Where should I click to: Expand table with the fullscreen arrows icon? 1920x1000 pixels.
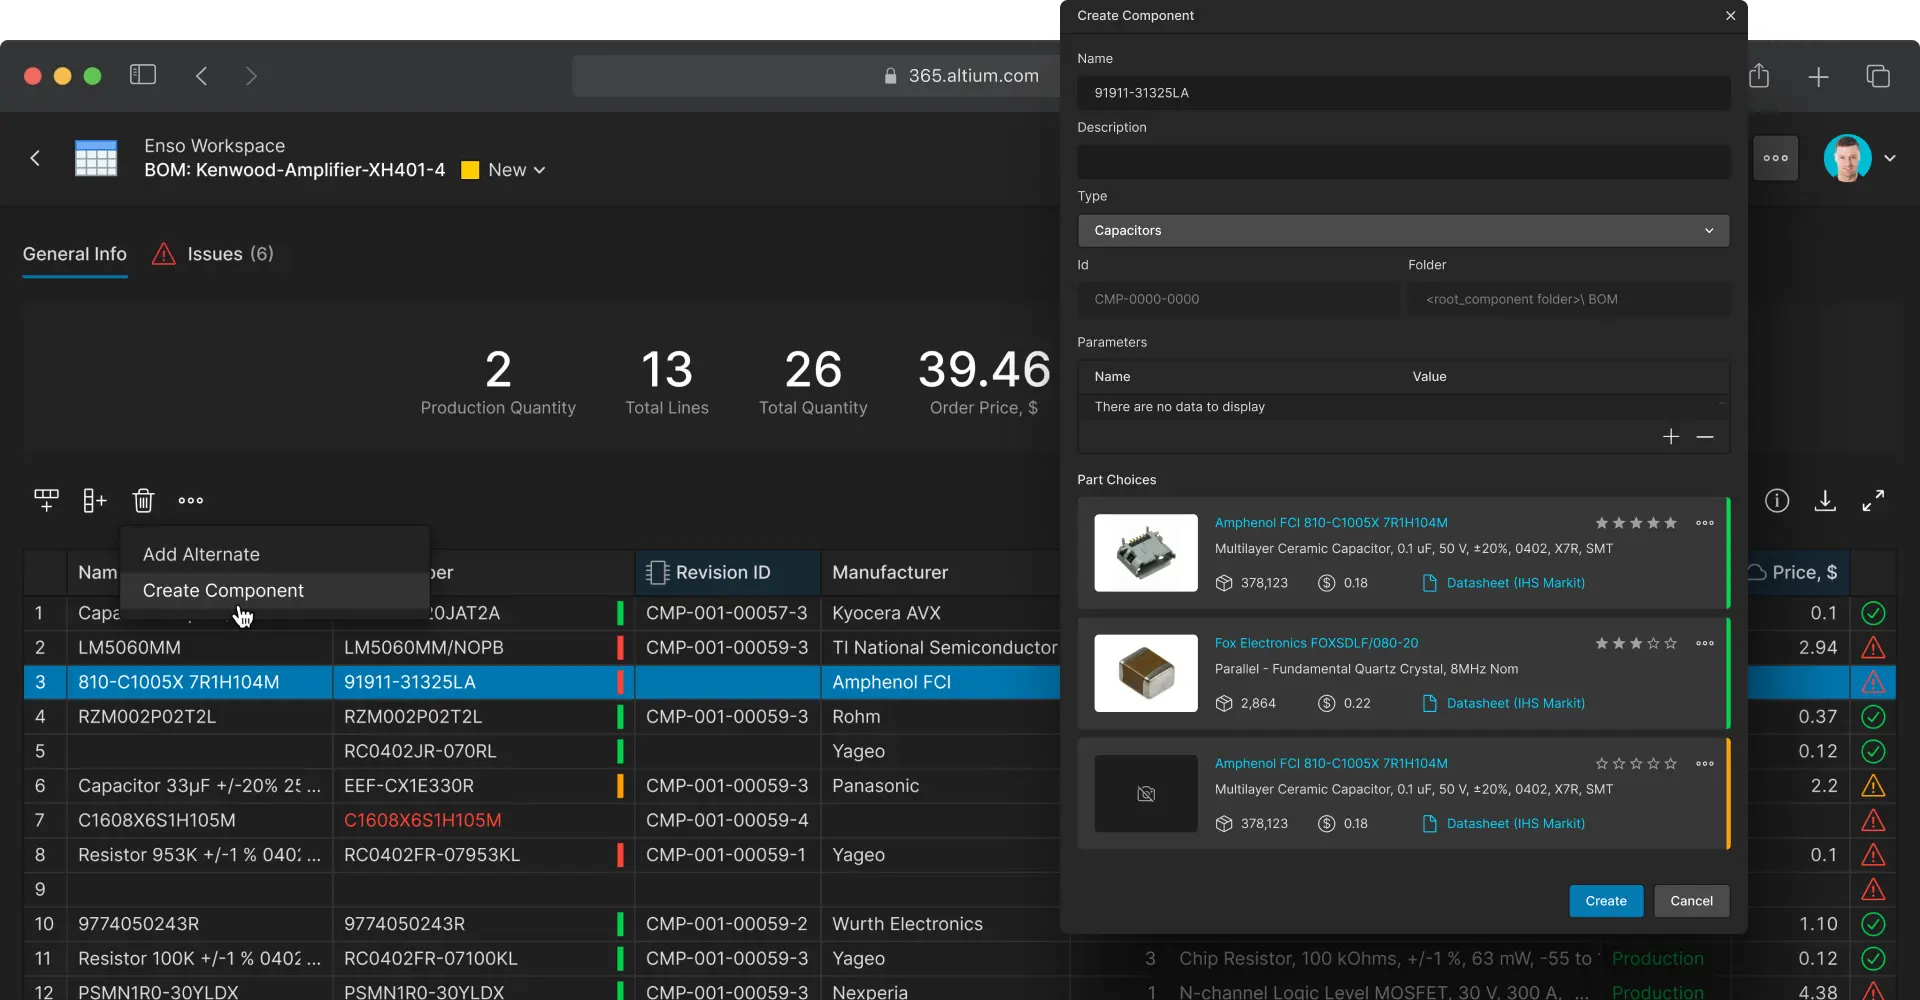1873,501
